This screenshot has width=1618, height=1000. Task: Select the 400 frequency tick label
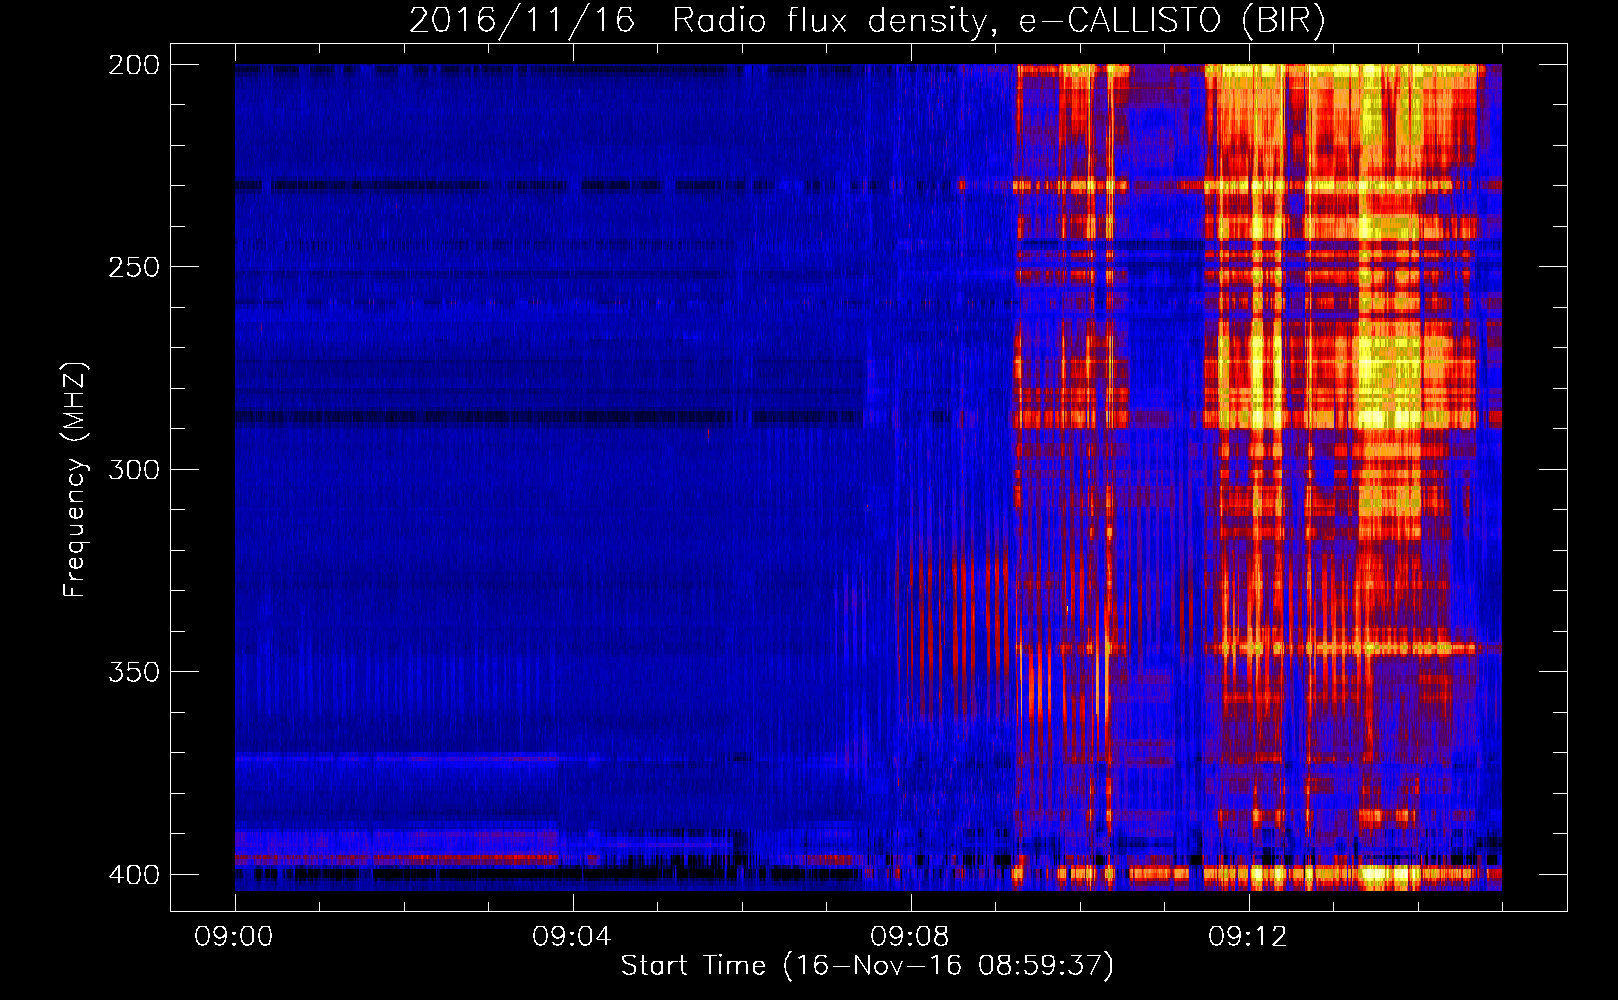133,874
